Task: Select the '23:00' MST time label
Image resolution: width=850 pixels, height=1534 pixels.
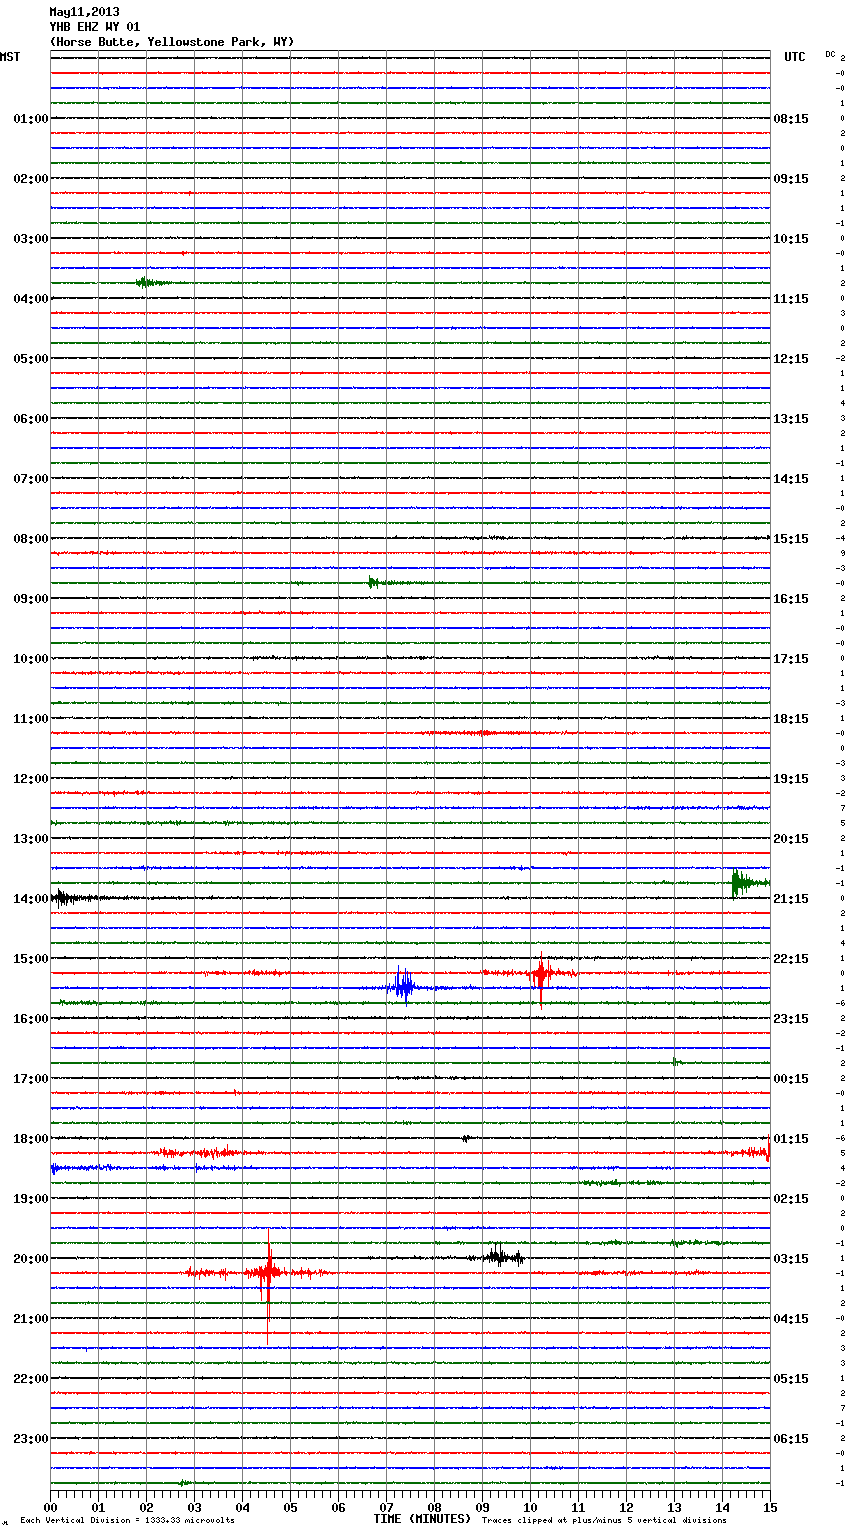Action: point(30,1439)
